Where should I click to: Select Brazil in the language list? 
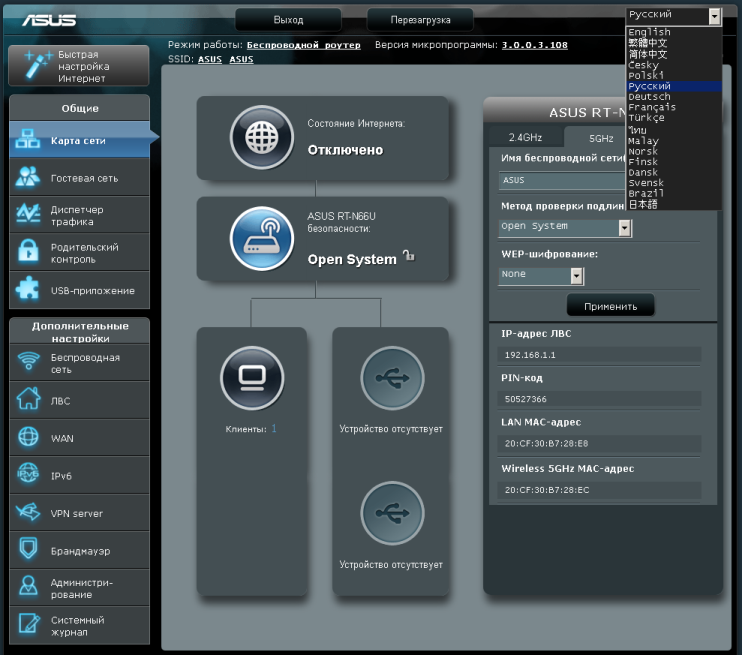(674, 193)
